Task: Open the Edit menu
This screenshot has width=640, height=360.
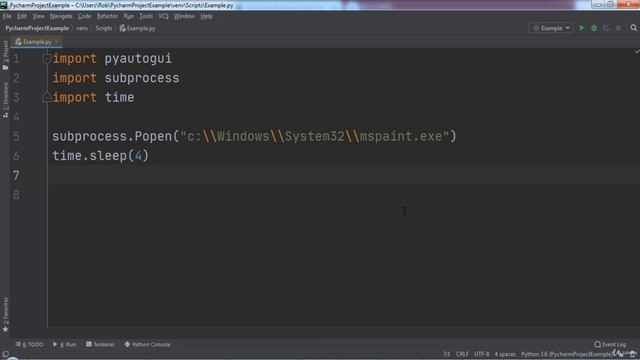Action: (x=22, y=16)
